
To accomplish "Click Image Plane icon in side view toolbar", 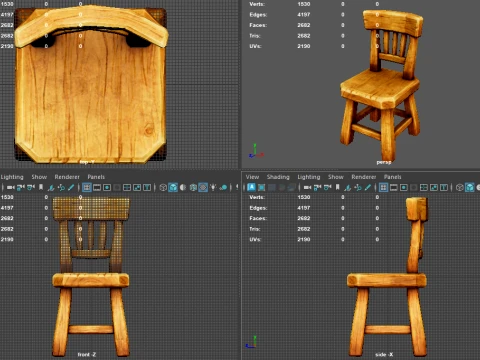I will click(348, 187).
